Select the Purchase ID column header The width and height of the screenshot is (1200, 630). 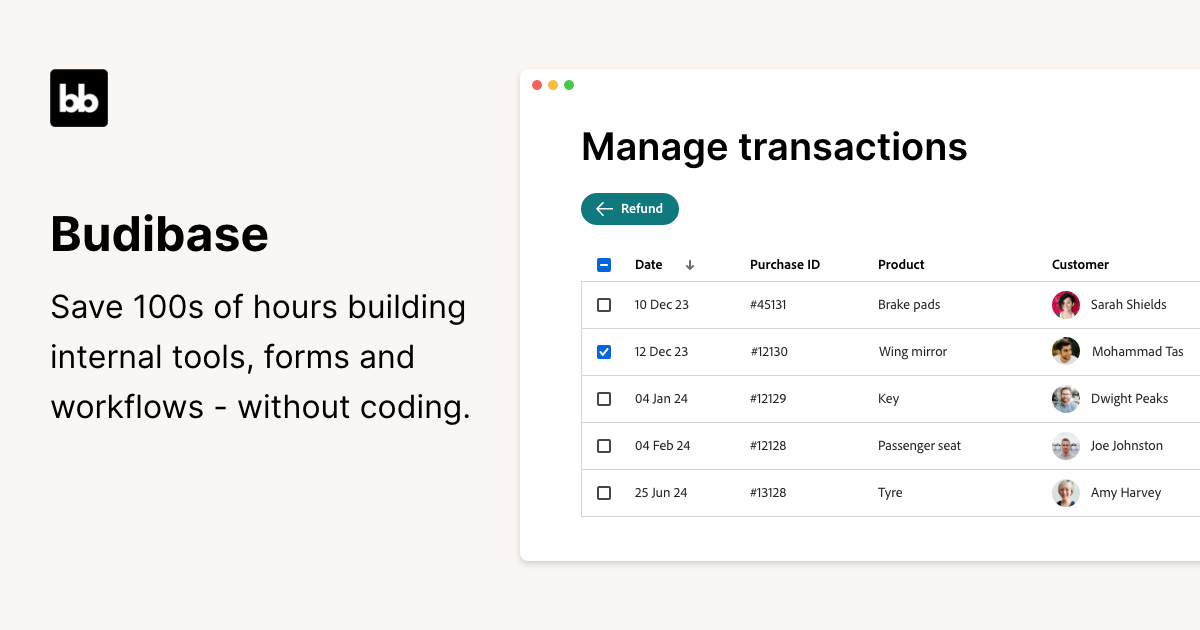tap(785, 264)
